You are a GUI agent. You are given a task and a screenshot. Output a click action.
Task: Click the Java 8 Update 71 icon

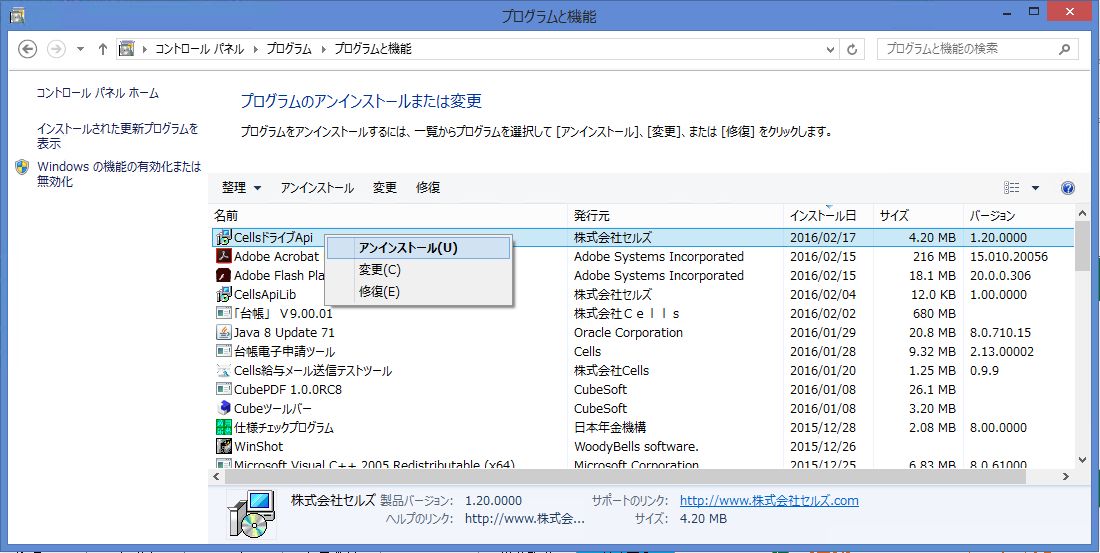(224, 332)
